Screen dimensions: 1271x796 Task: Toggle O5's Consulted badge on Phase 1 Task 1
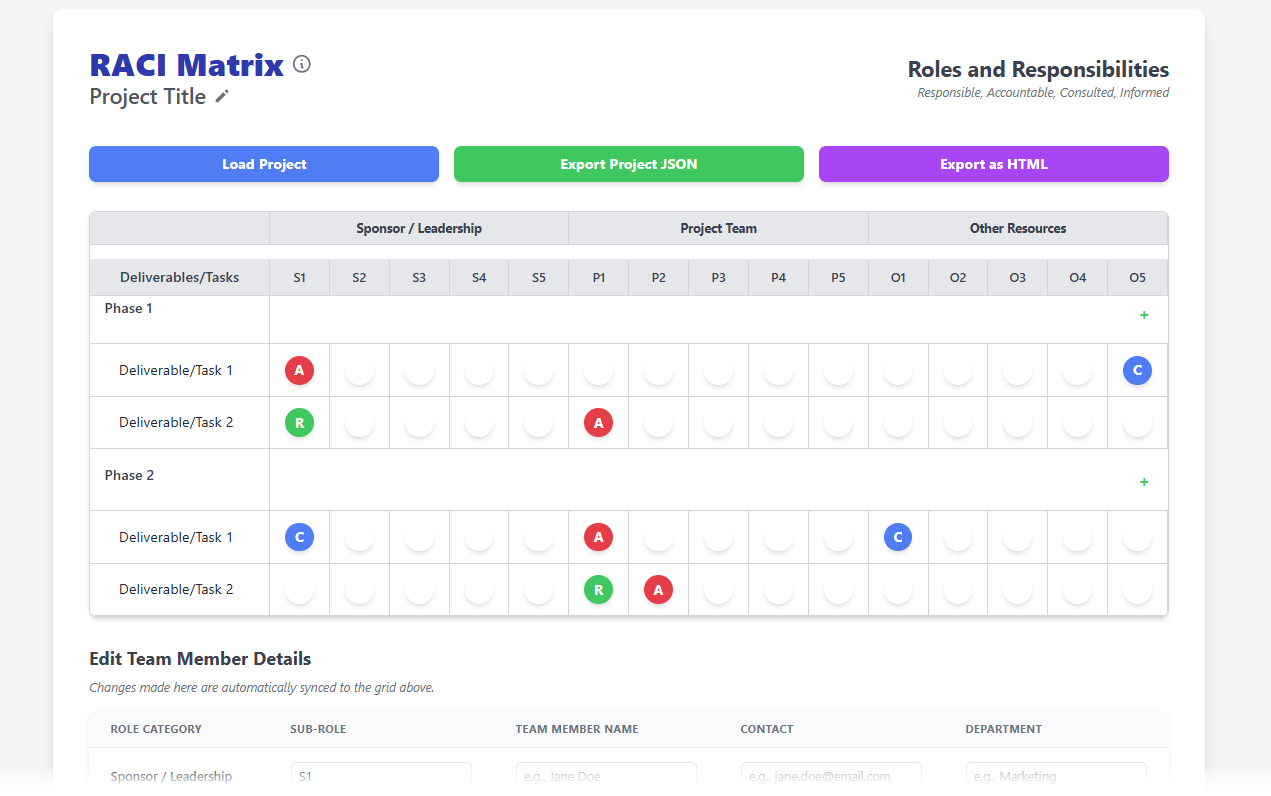click(x=1137, y=370)
